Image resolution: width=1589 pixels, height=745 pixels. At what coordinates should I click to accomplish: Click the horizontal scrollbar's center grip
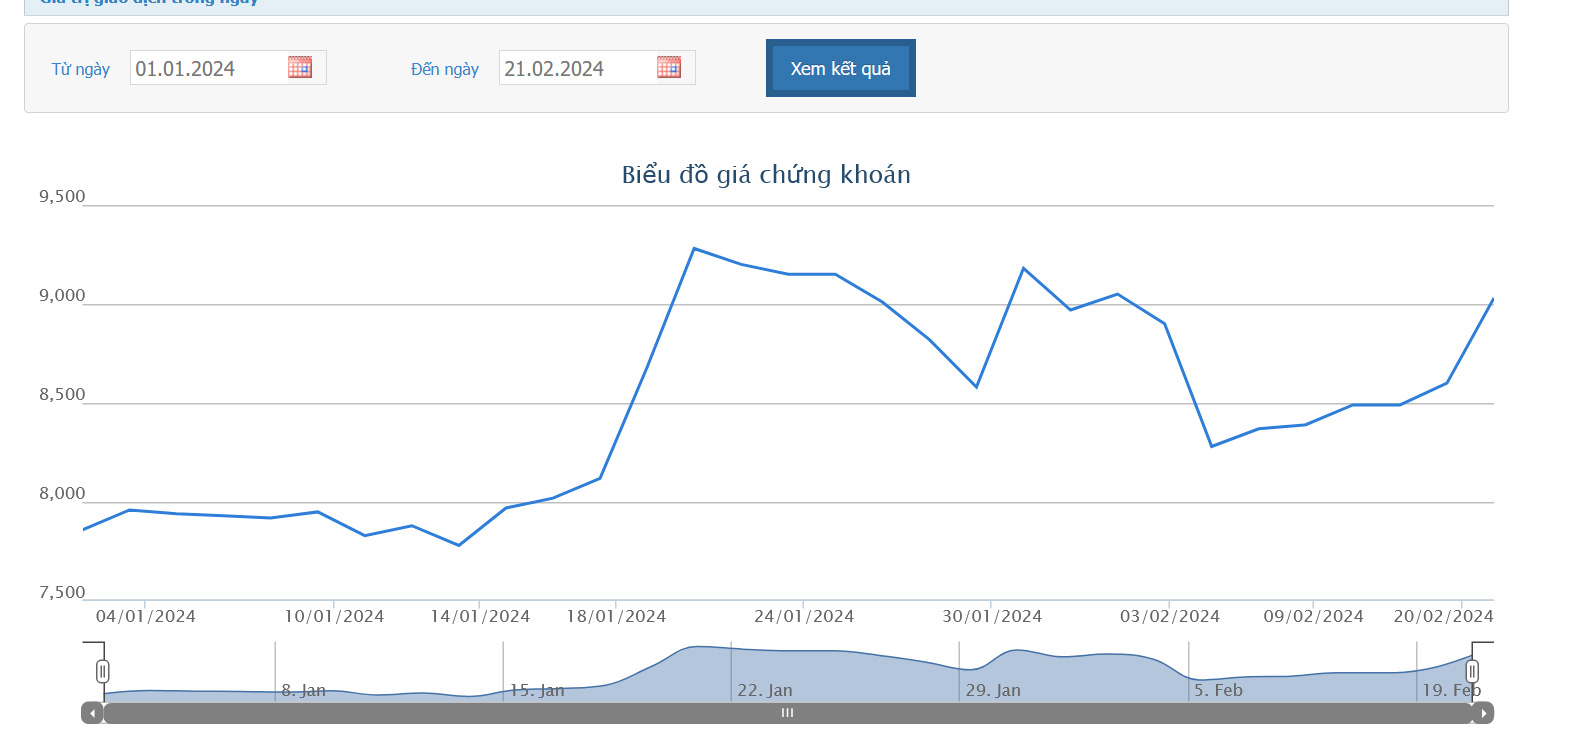point(787,713)
